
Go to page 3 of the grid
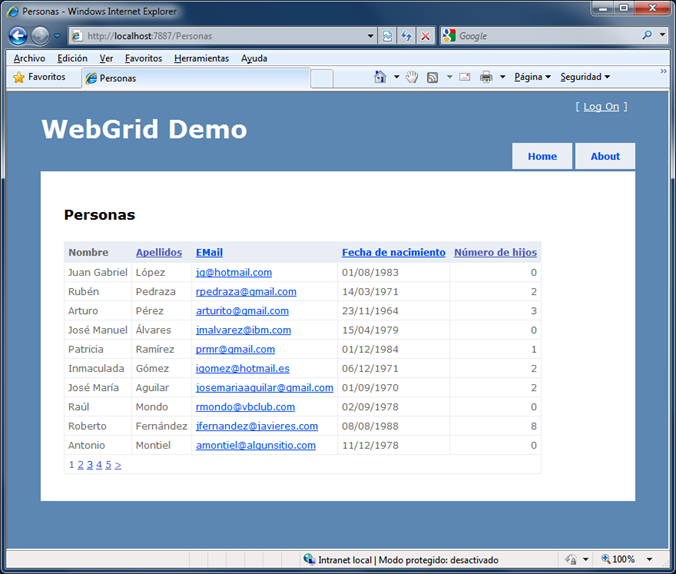coord(89,465)
